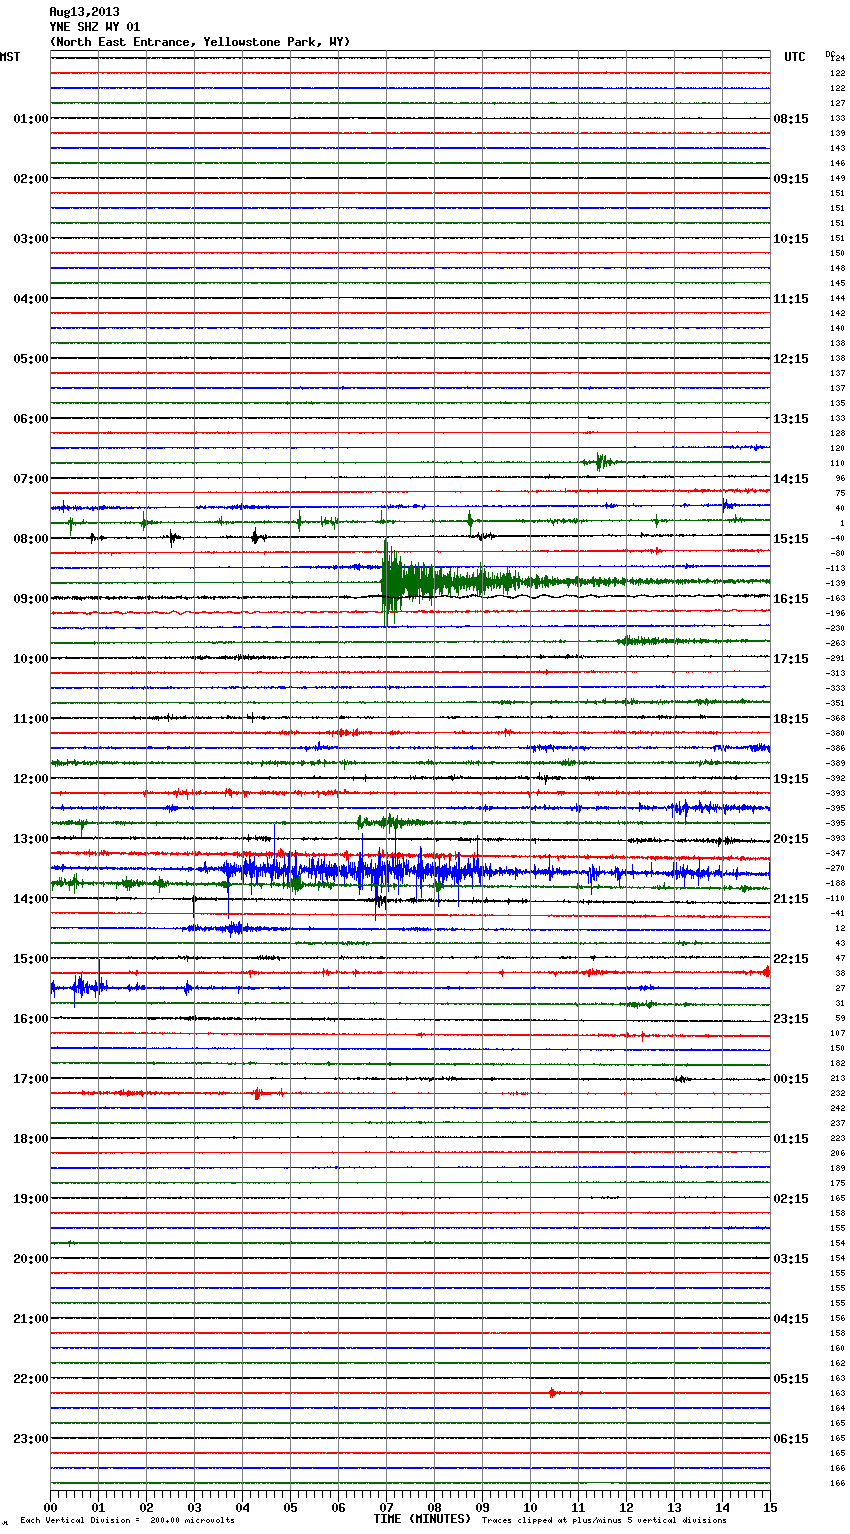Viewport: 850px width, 1534px height.
Task: Pick the "14:15" UTC time label
Action: pyautogui.click(x=791, y=479)
